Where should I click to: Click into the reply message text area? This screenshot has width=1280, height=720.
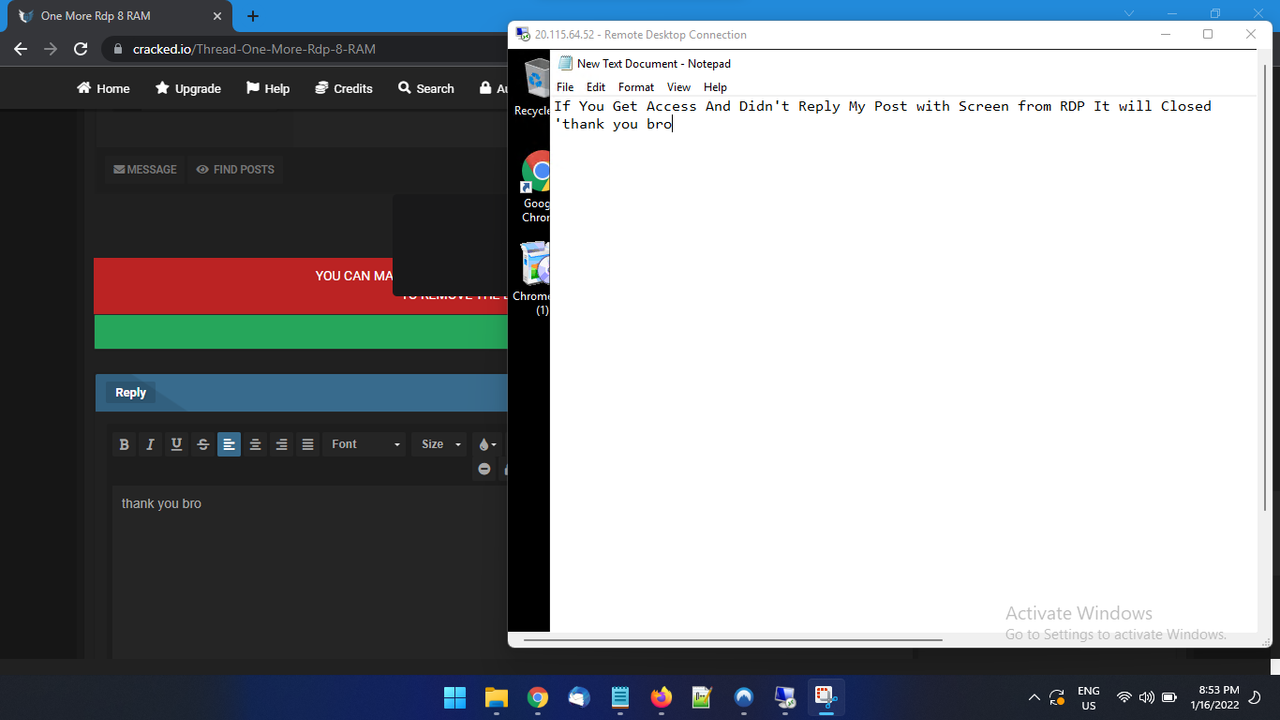point(310,570)
